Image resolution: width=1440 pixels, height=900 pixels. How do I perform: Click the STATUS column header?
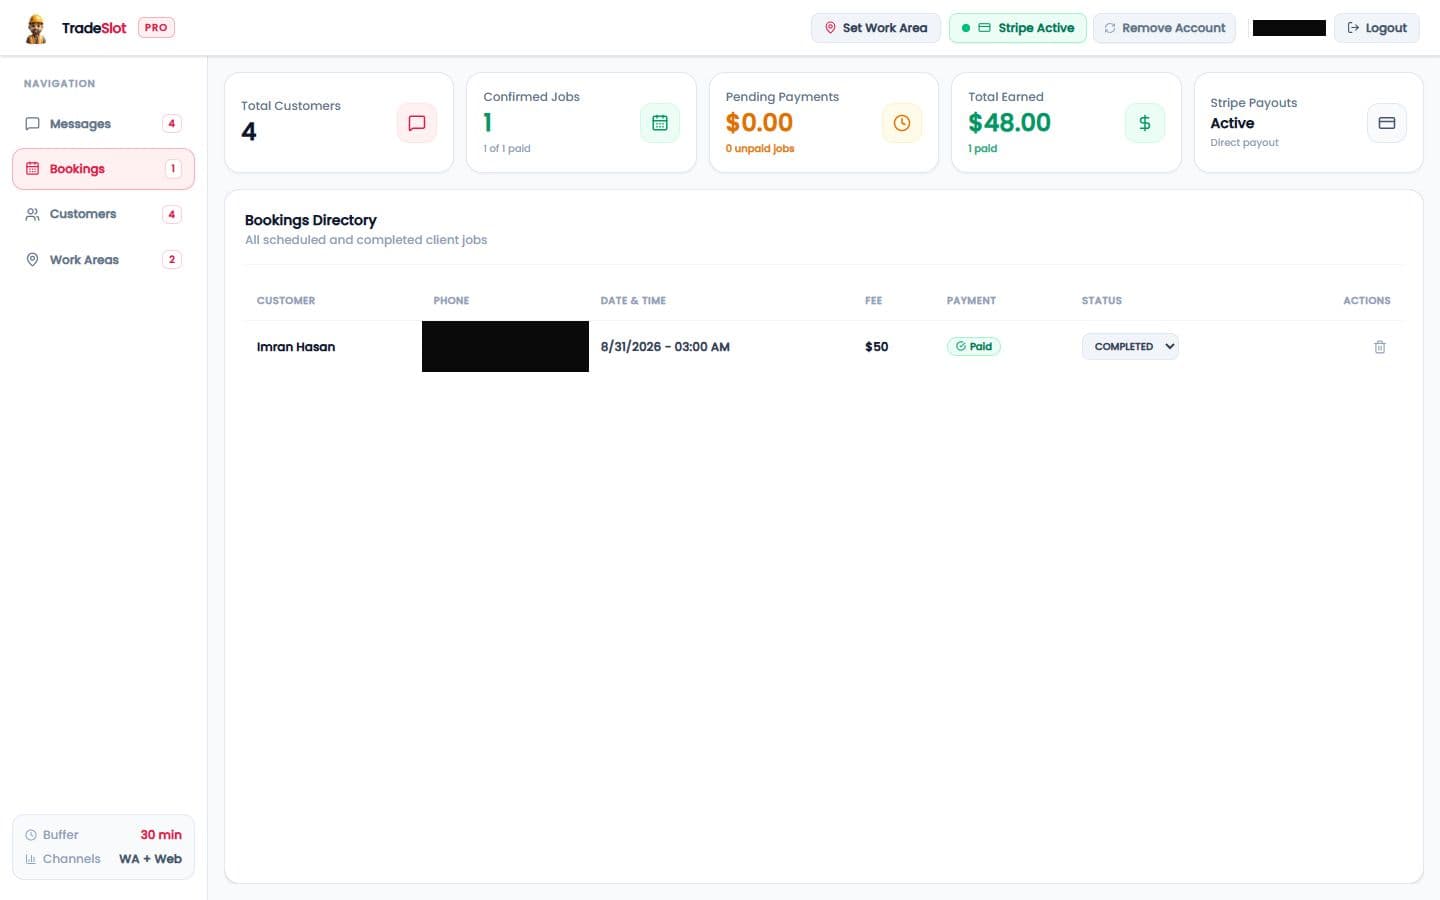coord(1102,301)
